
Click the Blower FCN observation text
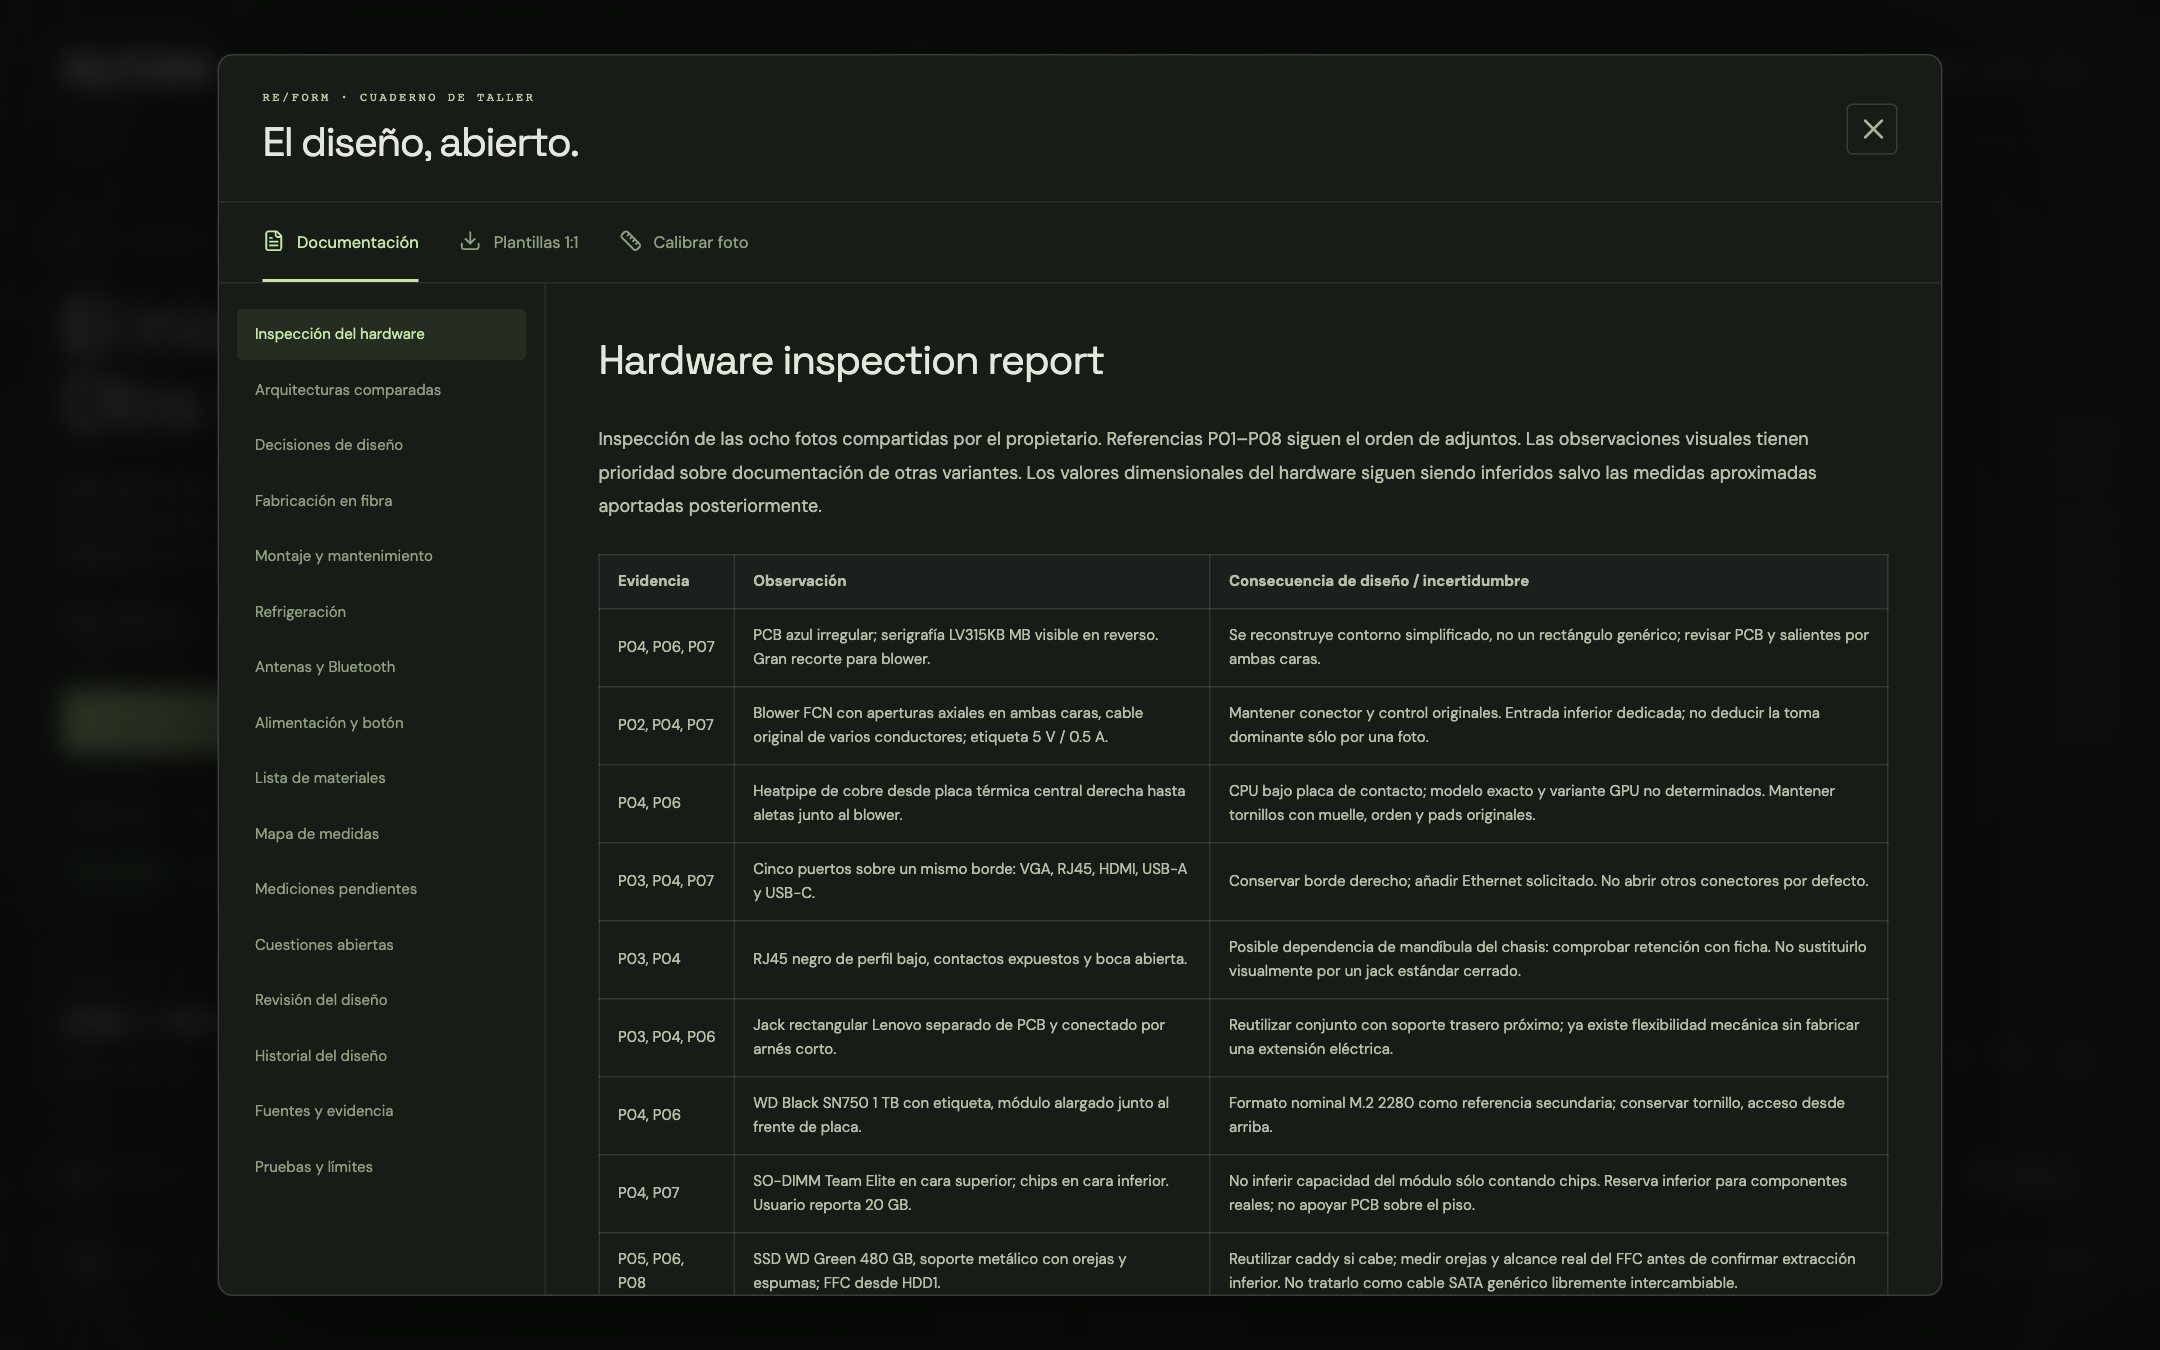pos(948,725)
